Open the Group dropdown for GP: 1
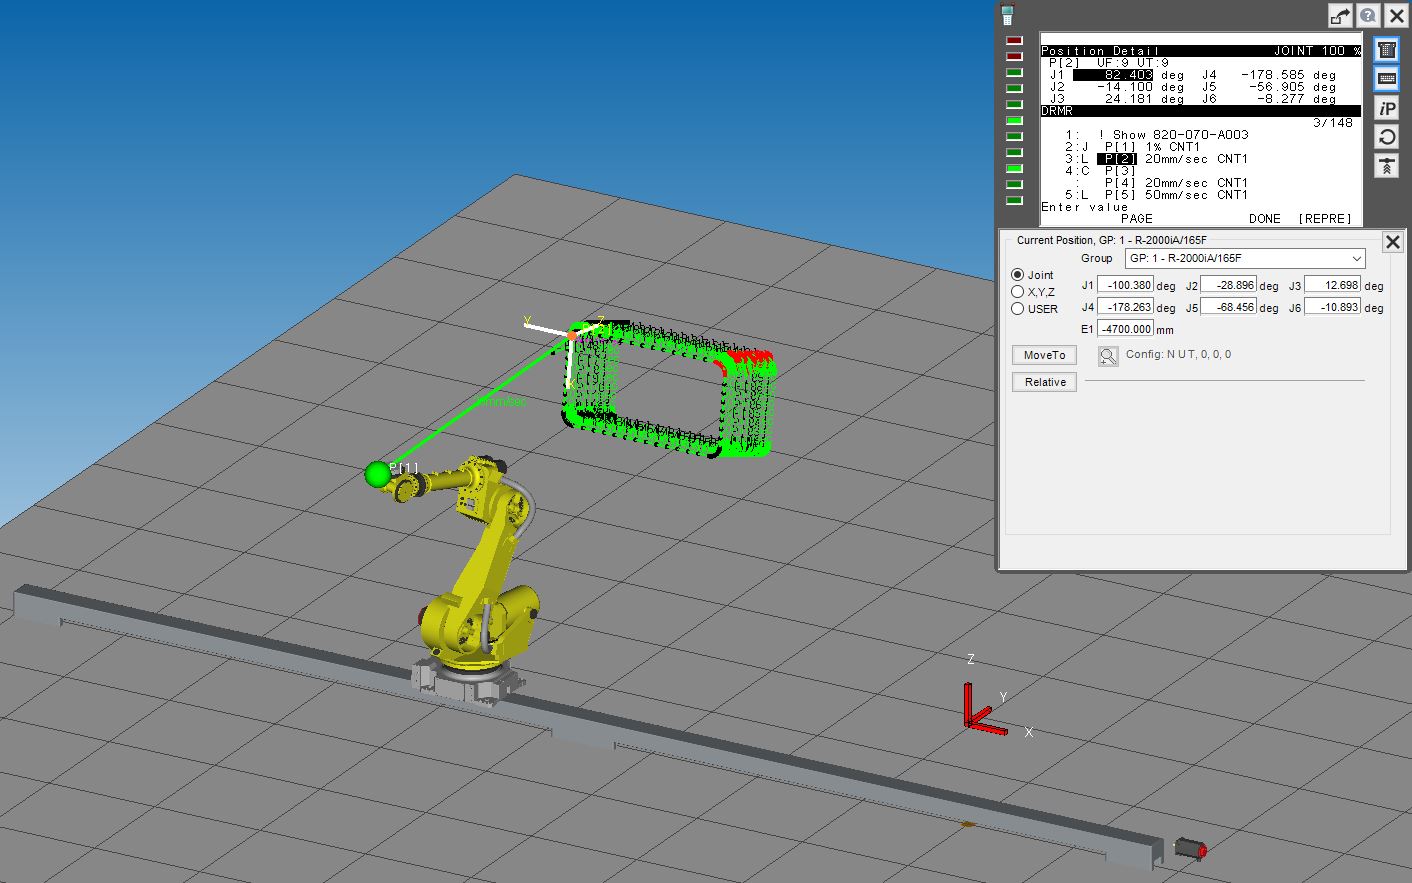Screen dimensions: 1412x883 click(1244, 258)
